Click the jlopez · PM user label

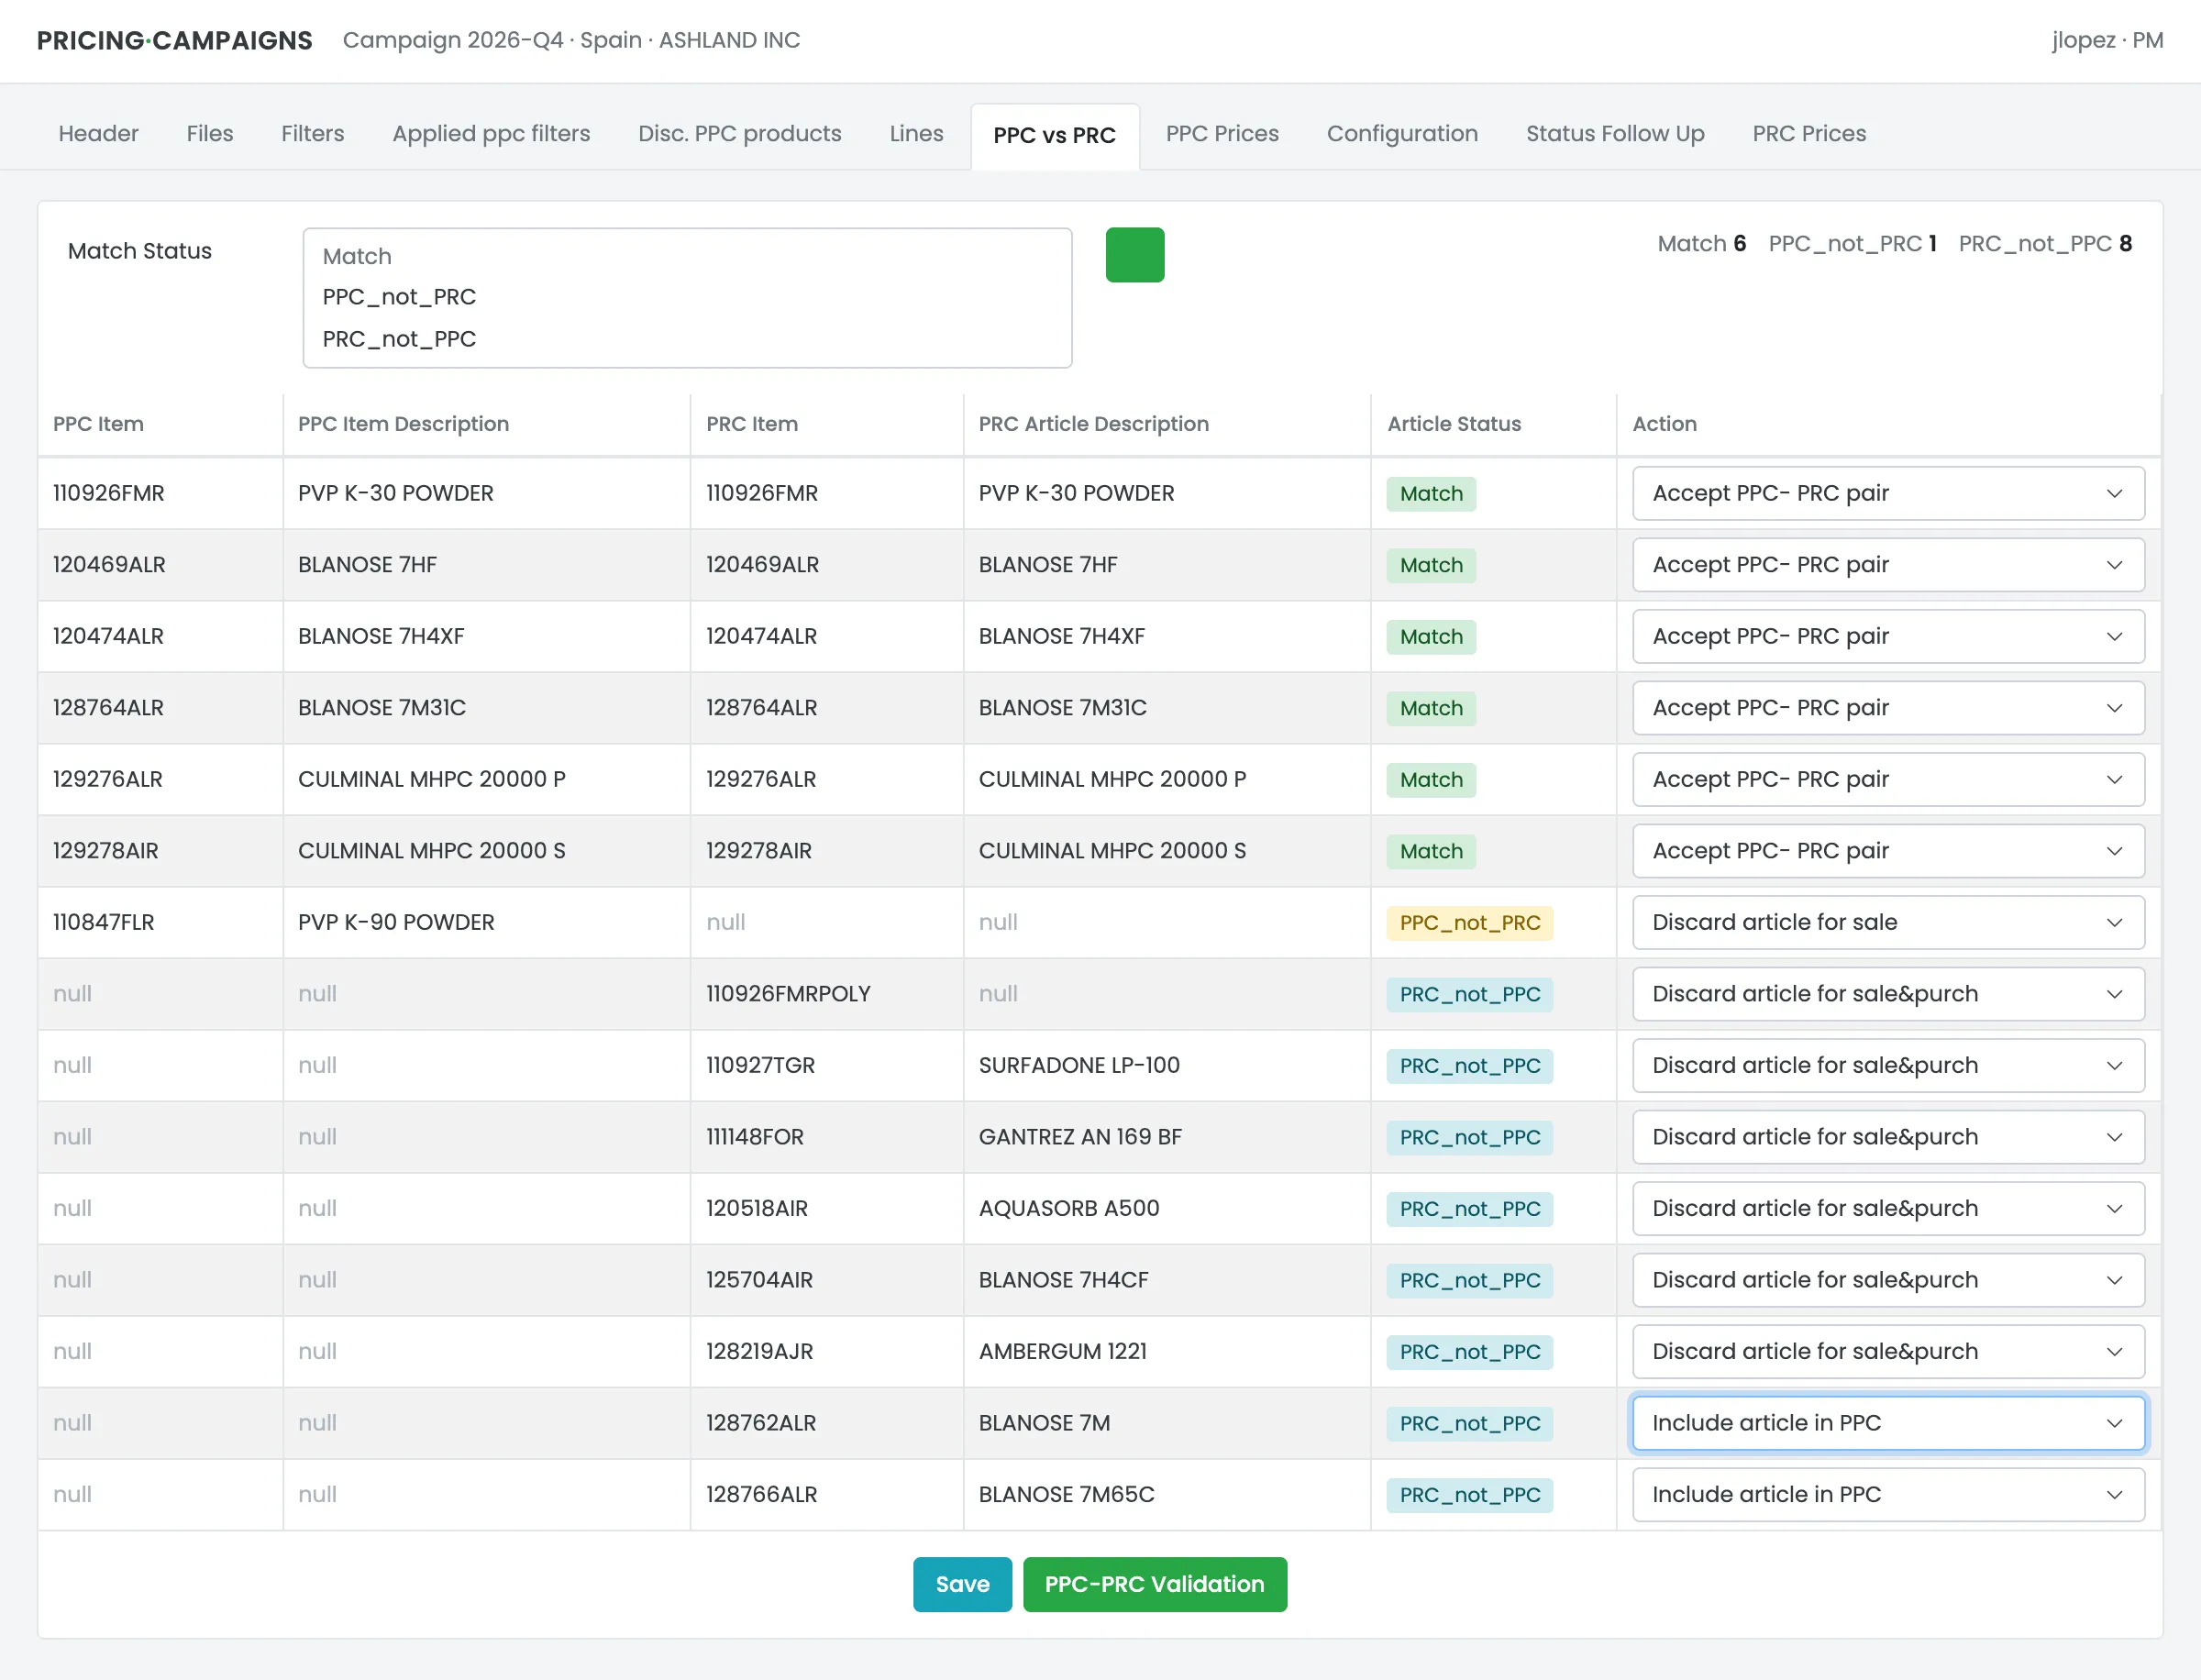(x=2107, y=40)
